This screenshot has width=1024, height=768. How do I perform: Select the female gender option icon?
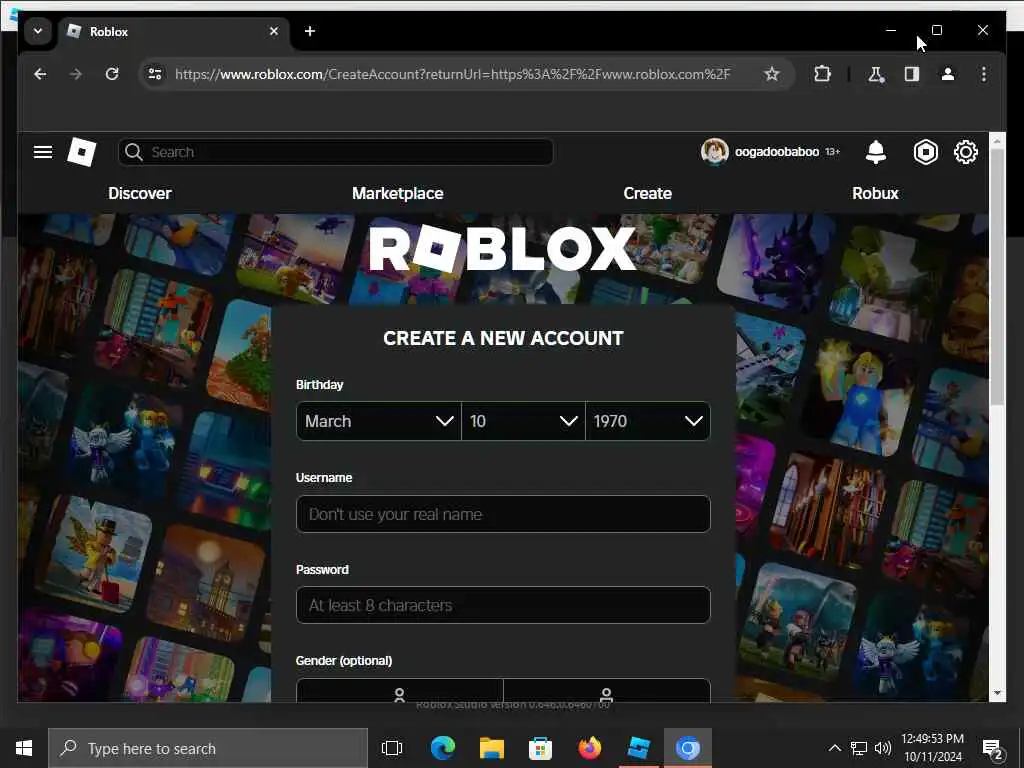coord(399,695)
